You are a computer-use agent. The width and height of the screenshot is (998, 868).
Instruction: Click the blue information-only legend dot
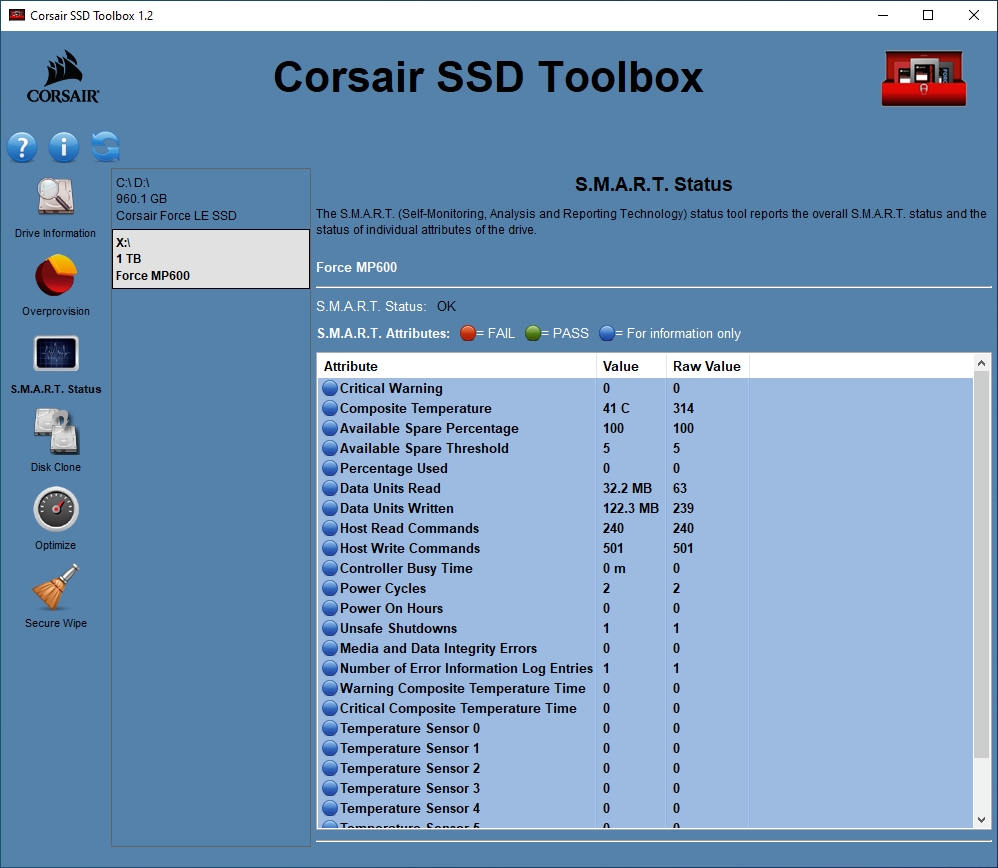607,333
